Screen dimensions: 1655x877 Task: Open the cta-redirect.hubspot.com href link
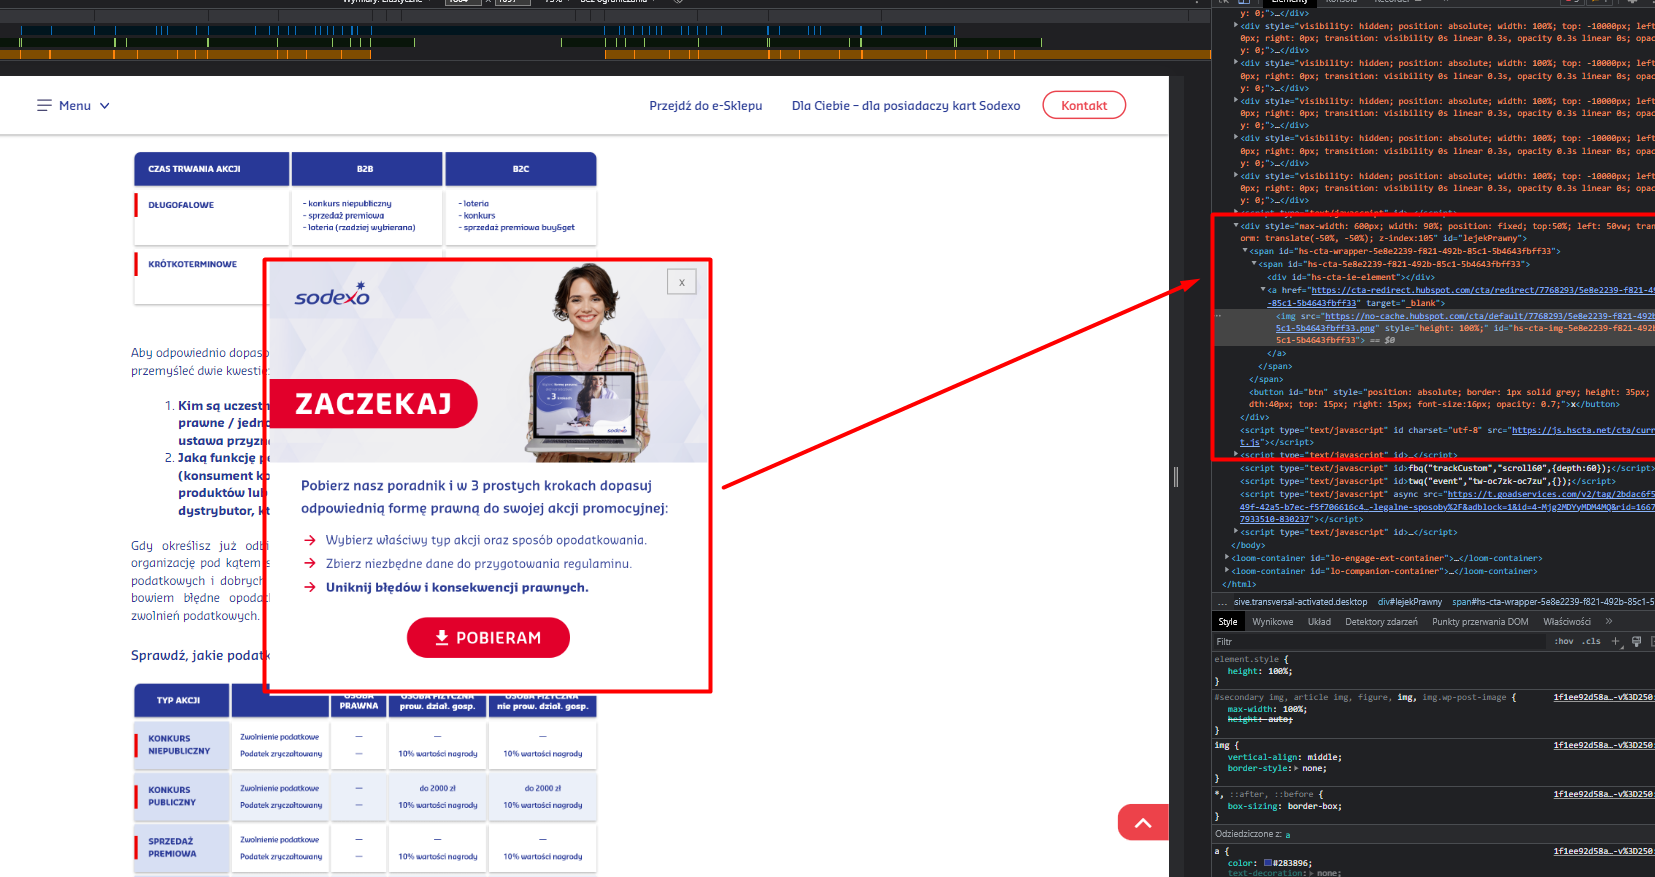click(x=1483, y=290)
